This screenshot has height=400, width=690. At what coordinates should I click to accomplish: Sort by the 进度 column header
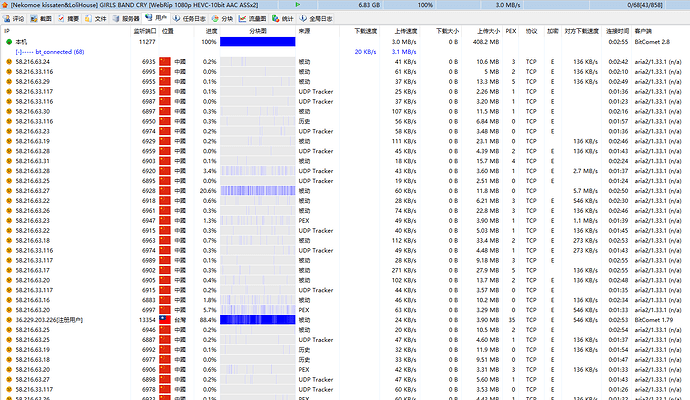pos(211,31)
